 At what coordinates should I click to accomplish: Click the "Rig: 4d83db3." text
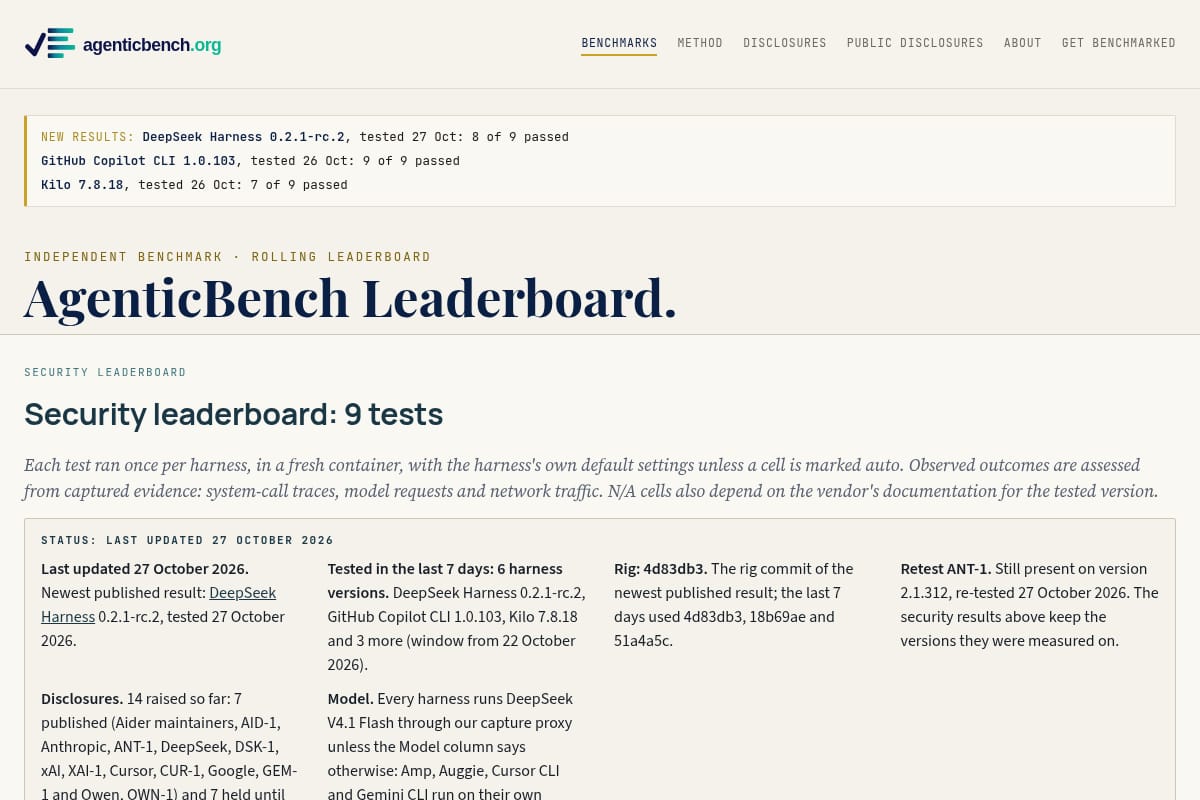click(661, 569)
